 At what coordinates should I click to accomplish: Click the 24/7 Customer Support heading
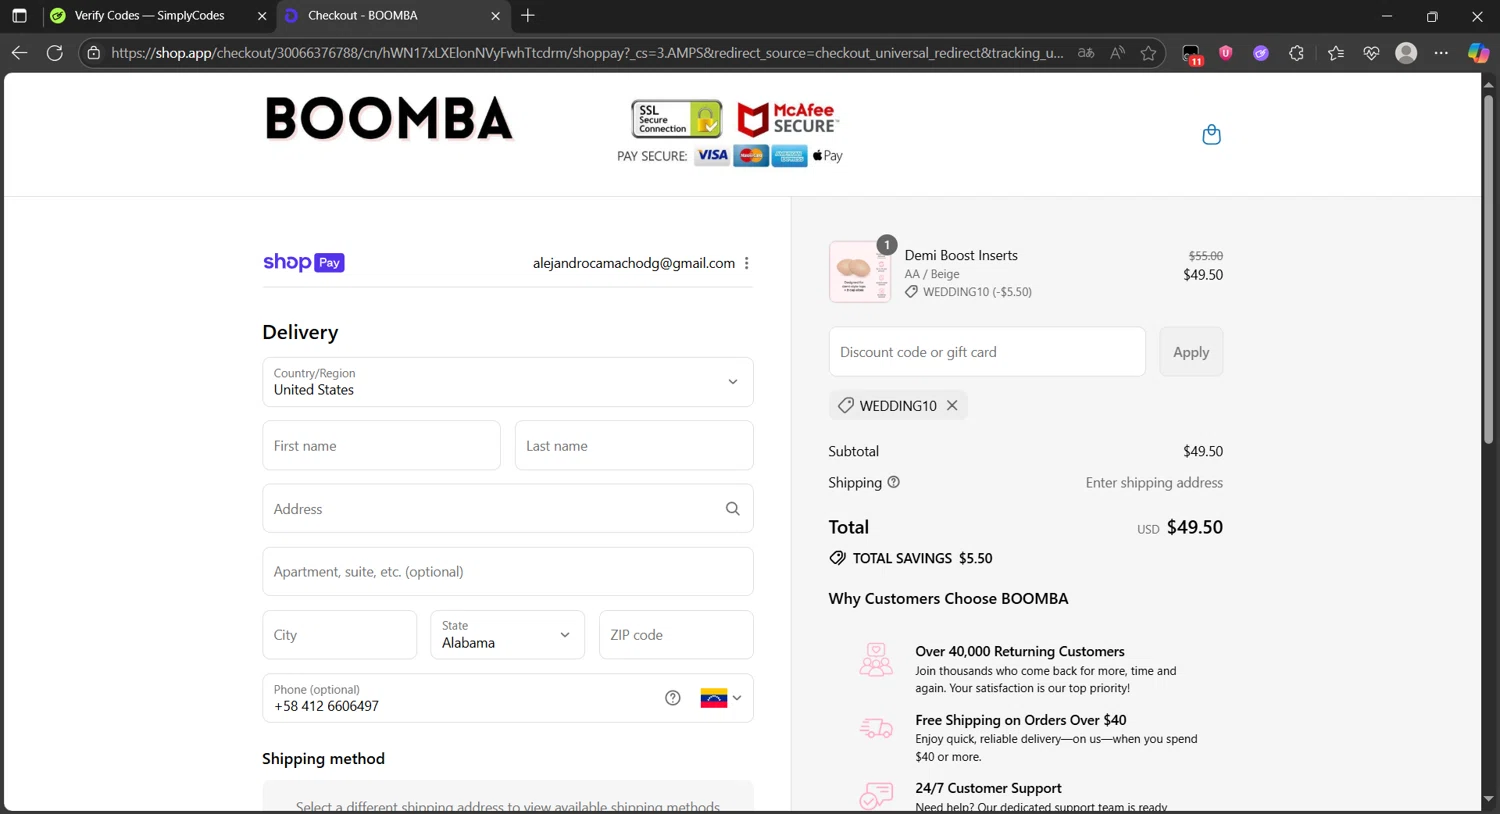pos(988,788)
